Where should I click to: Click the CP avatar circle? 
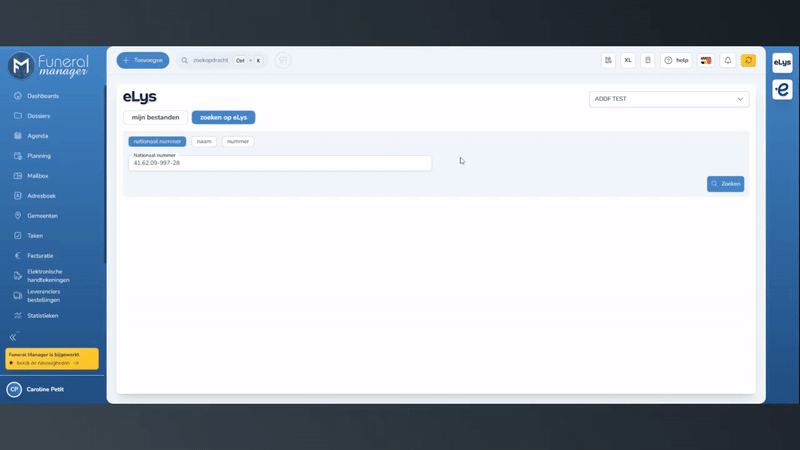coord(14,389)
